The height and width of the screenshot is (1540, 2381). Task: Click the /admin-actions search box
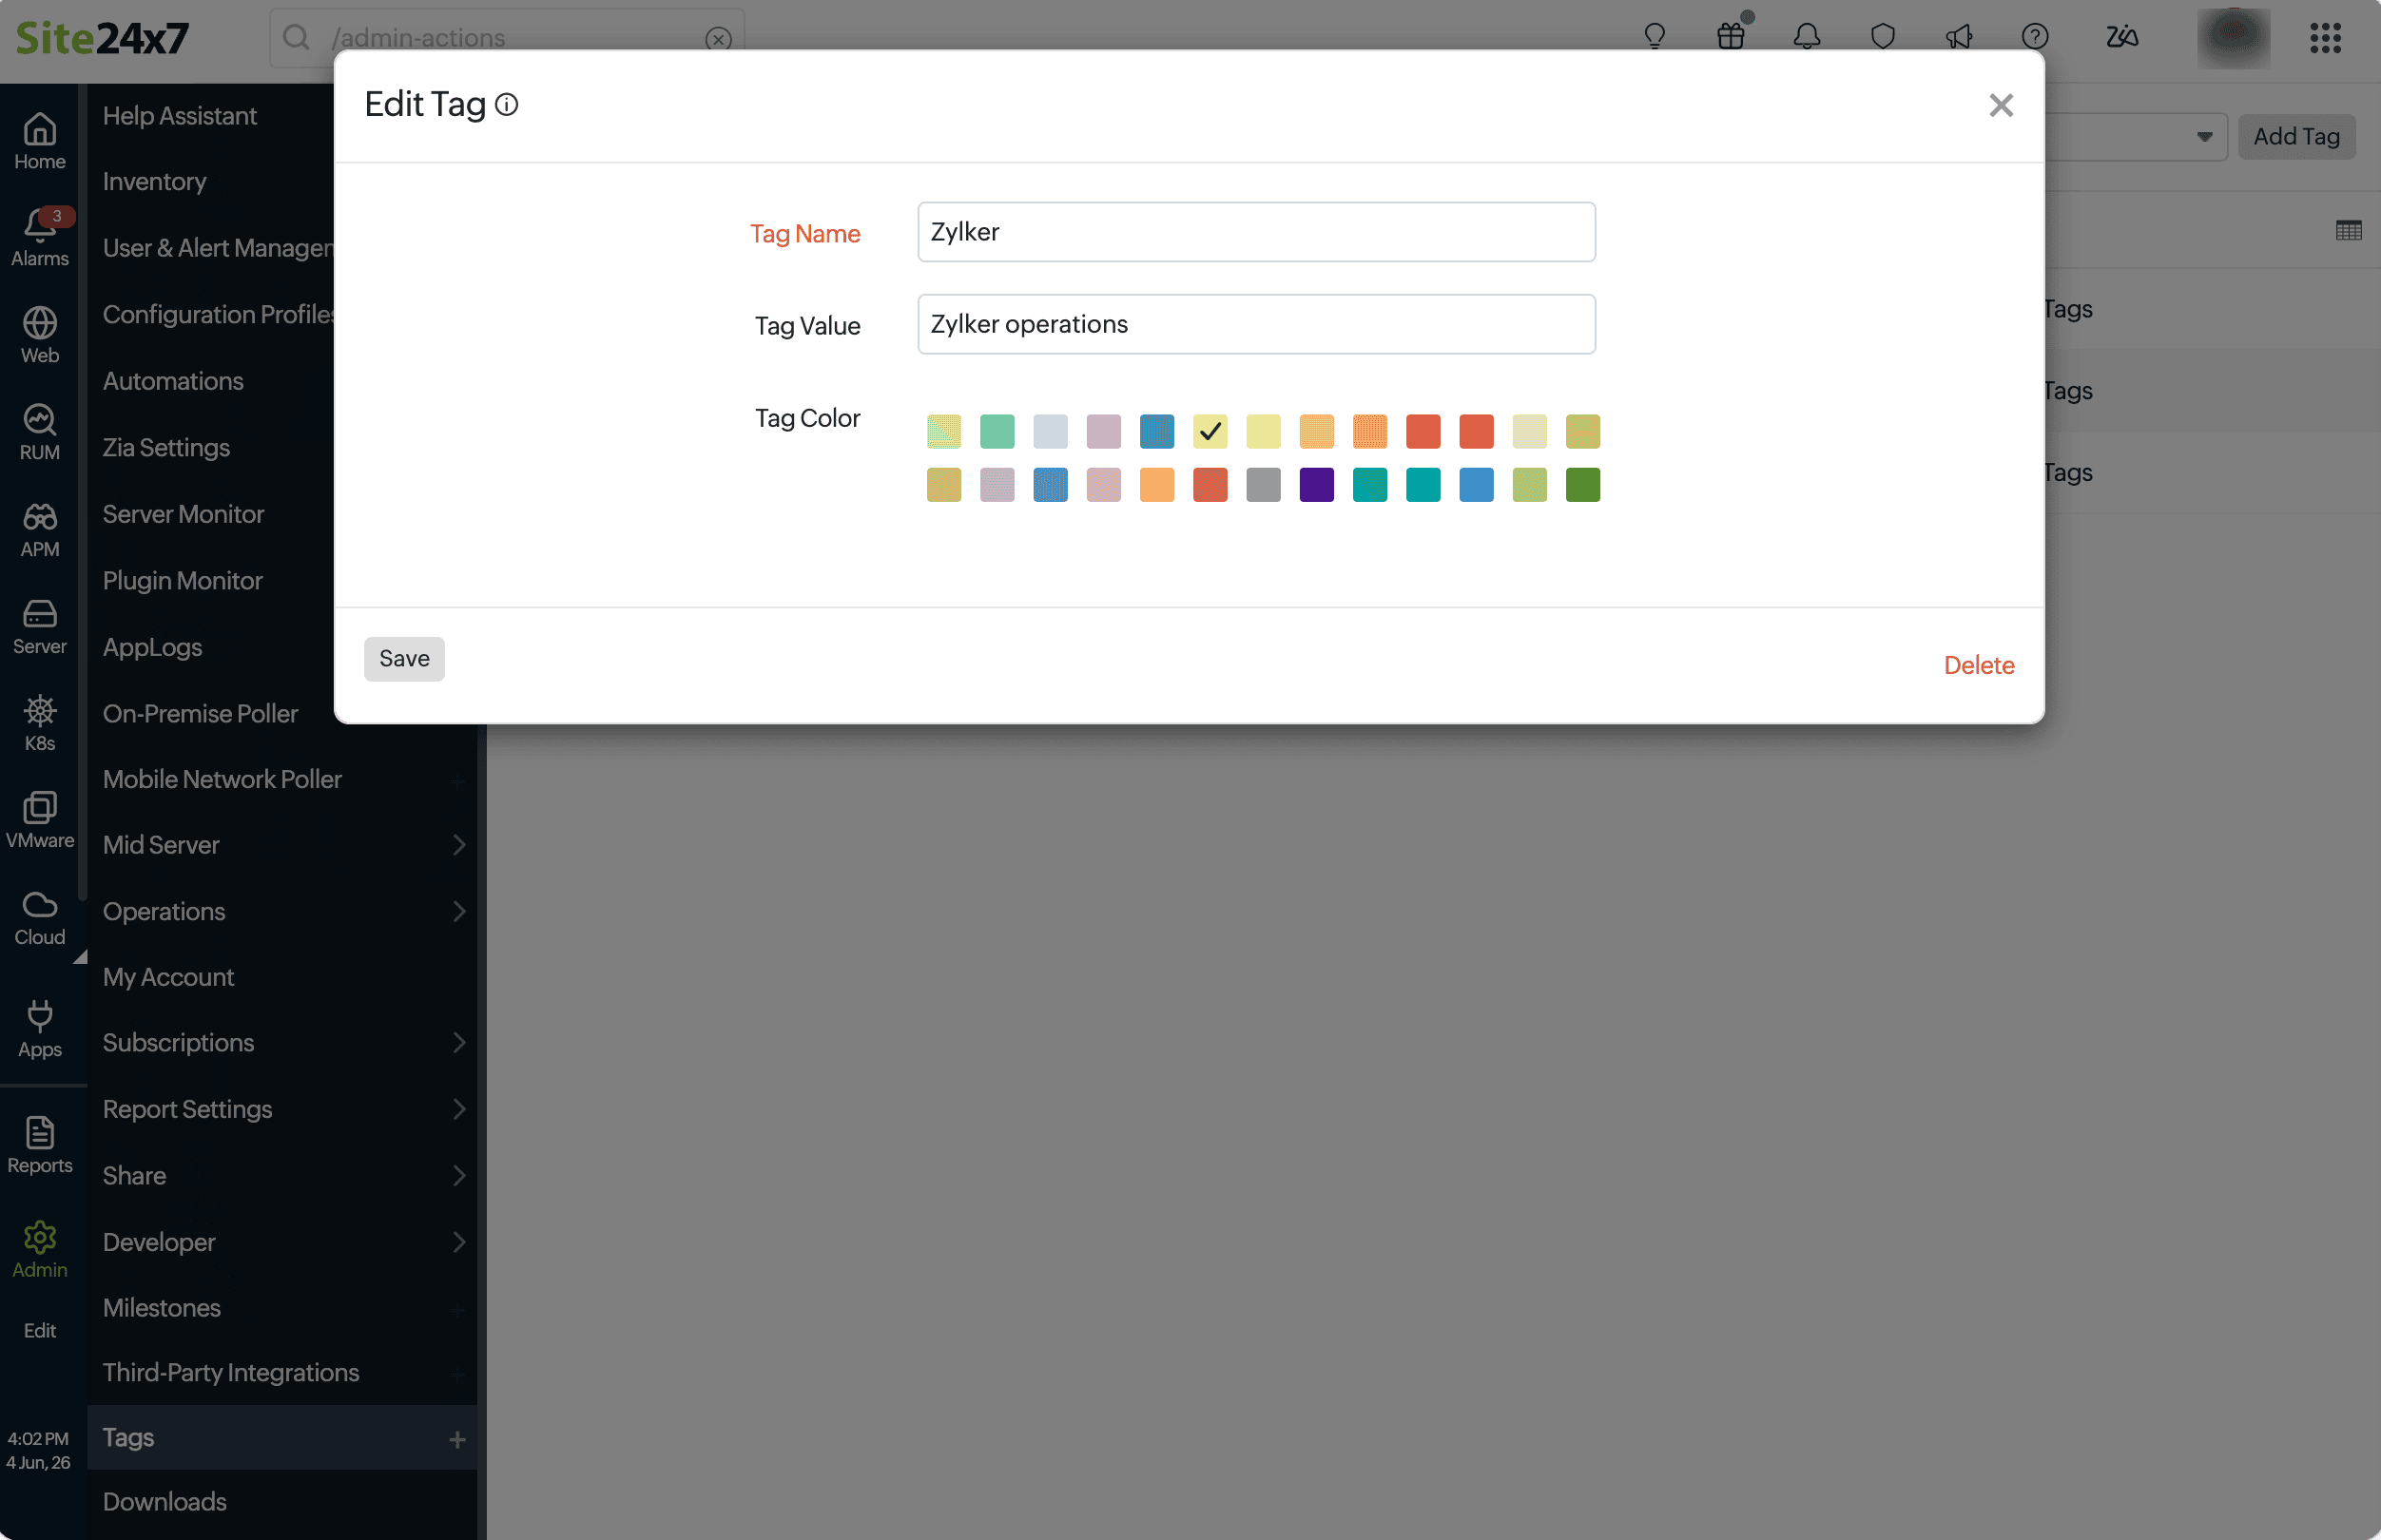point(507,38)
